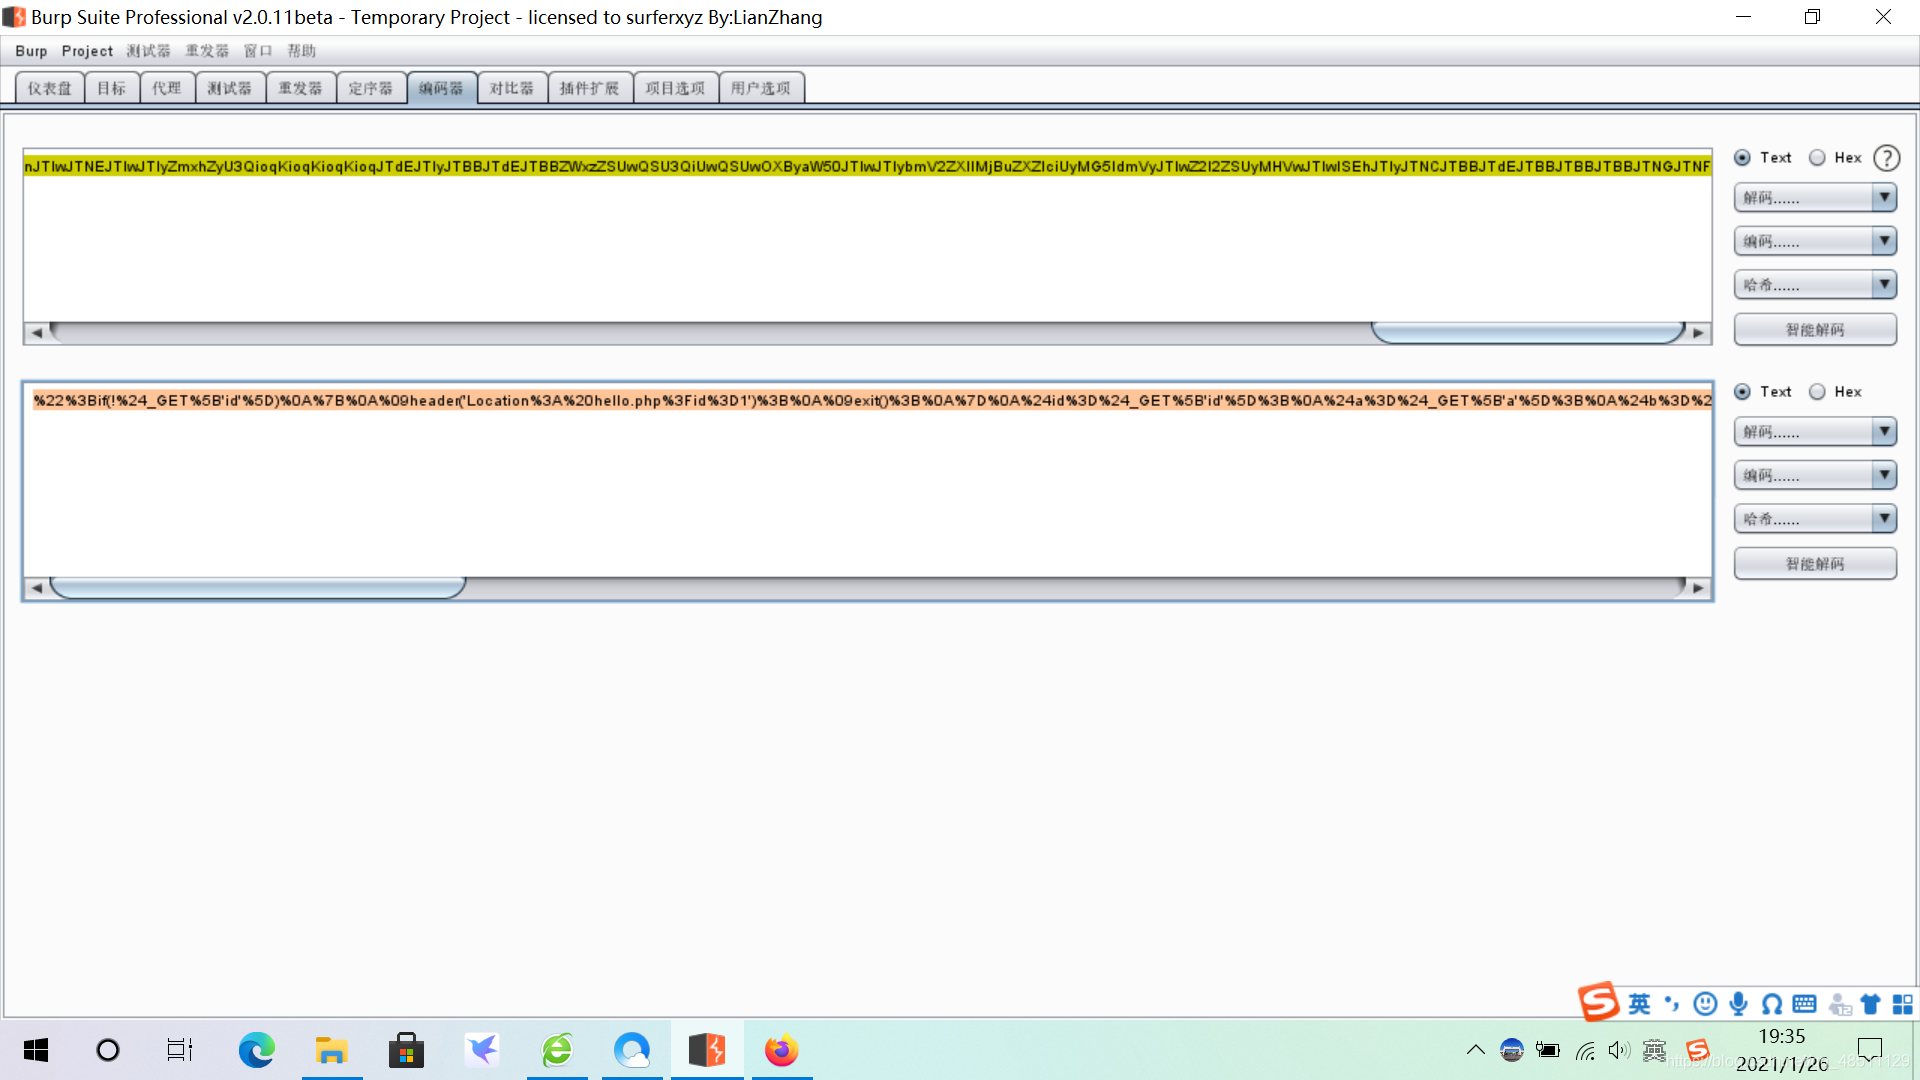Select Hex radio for the bottom panel

[1817, 392]
